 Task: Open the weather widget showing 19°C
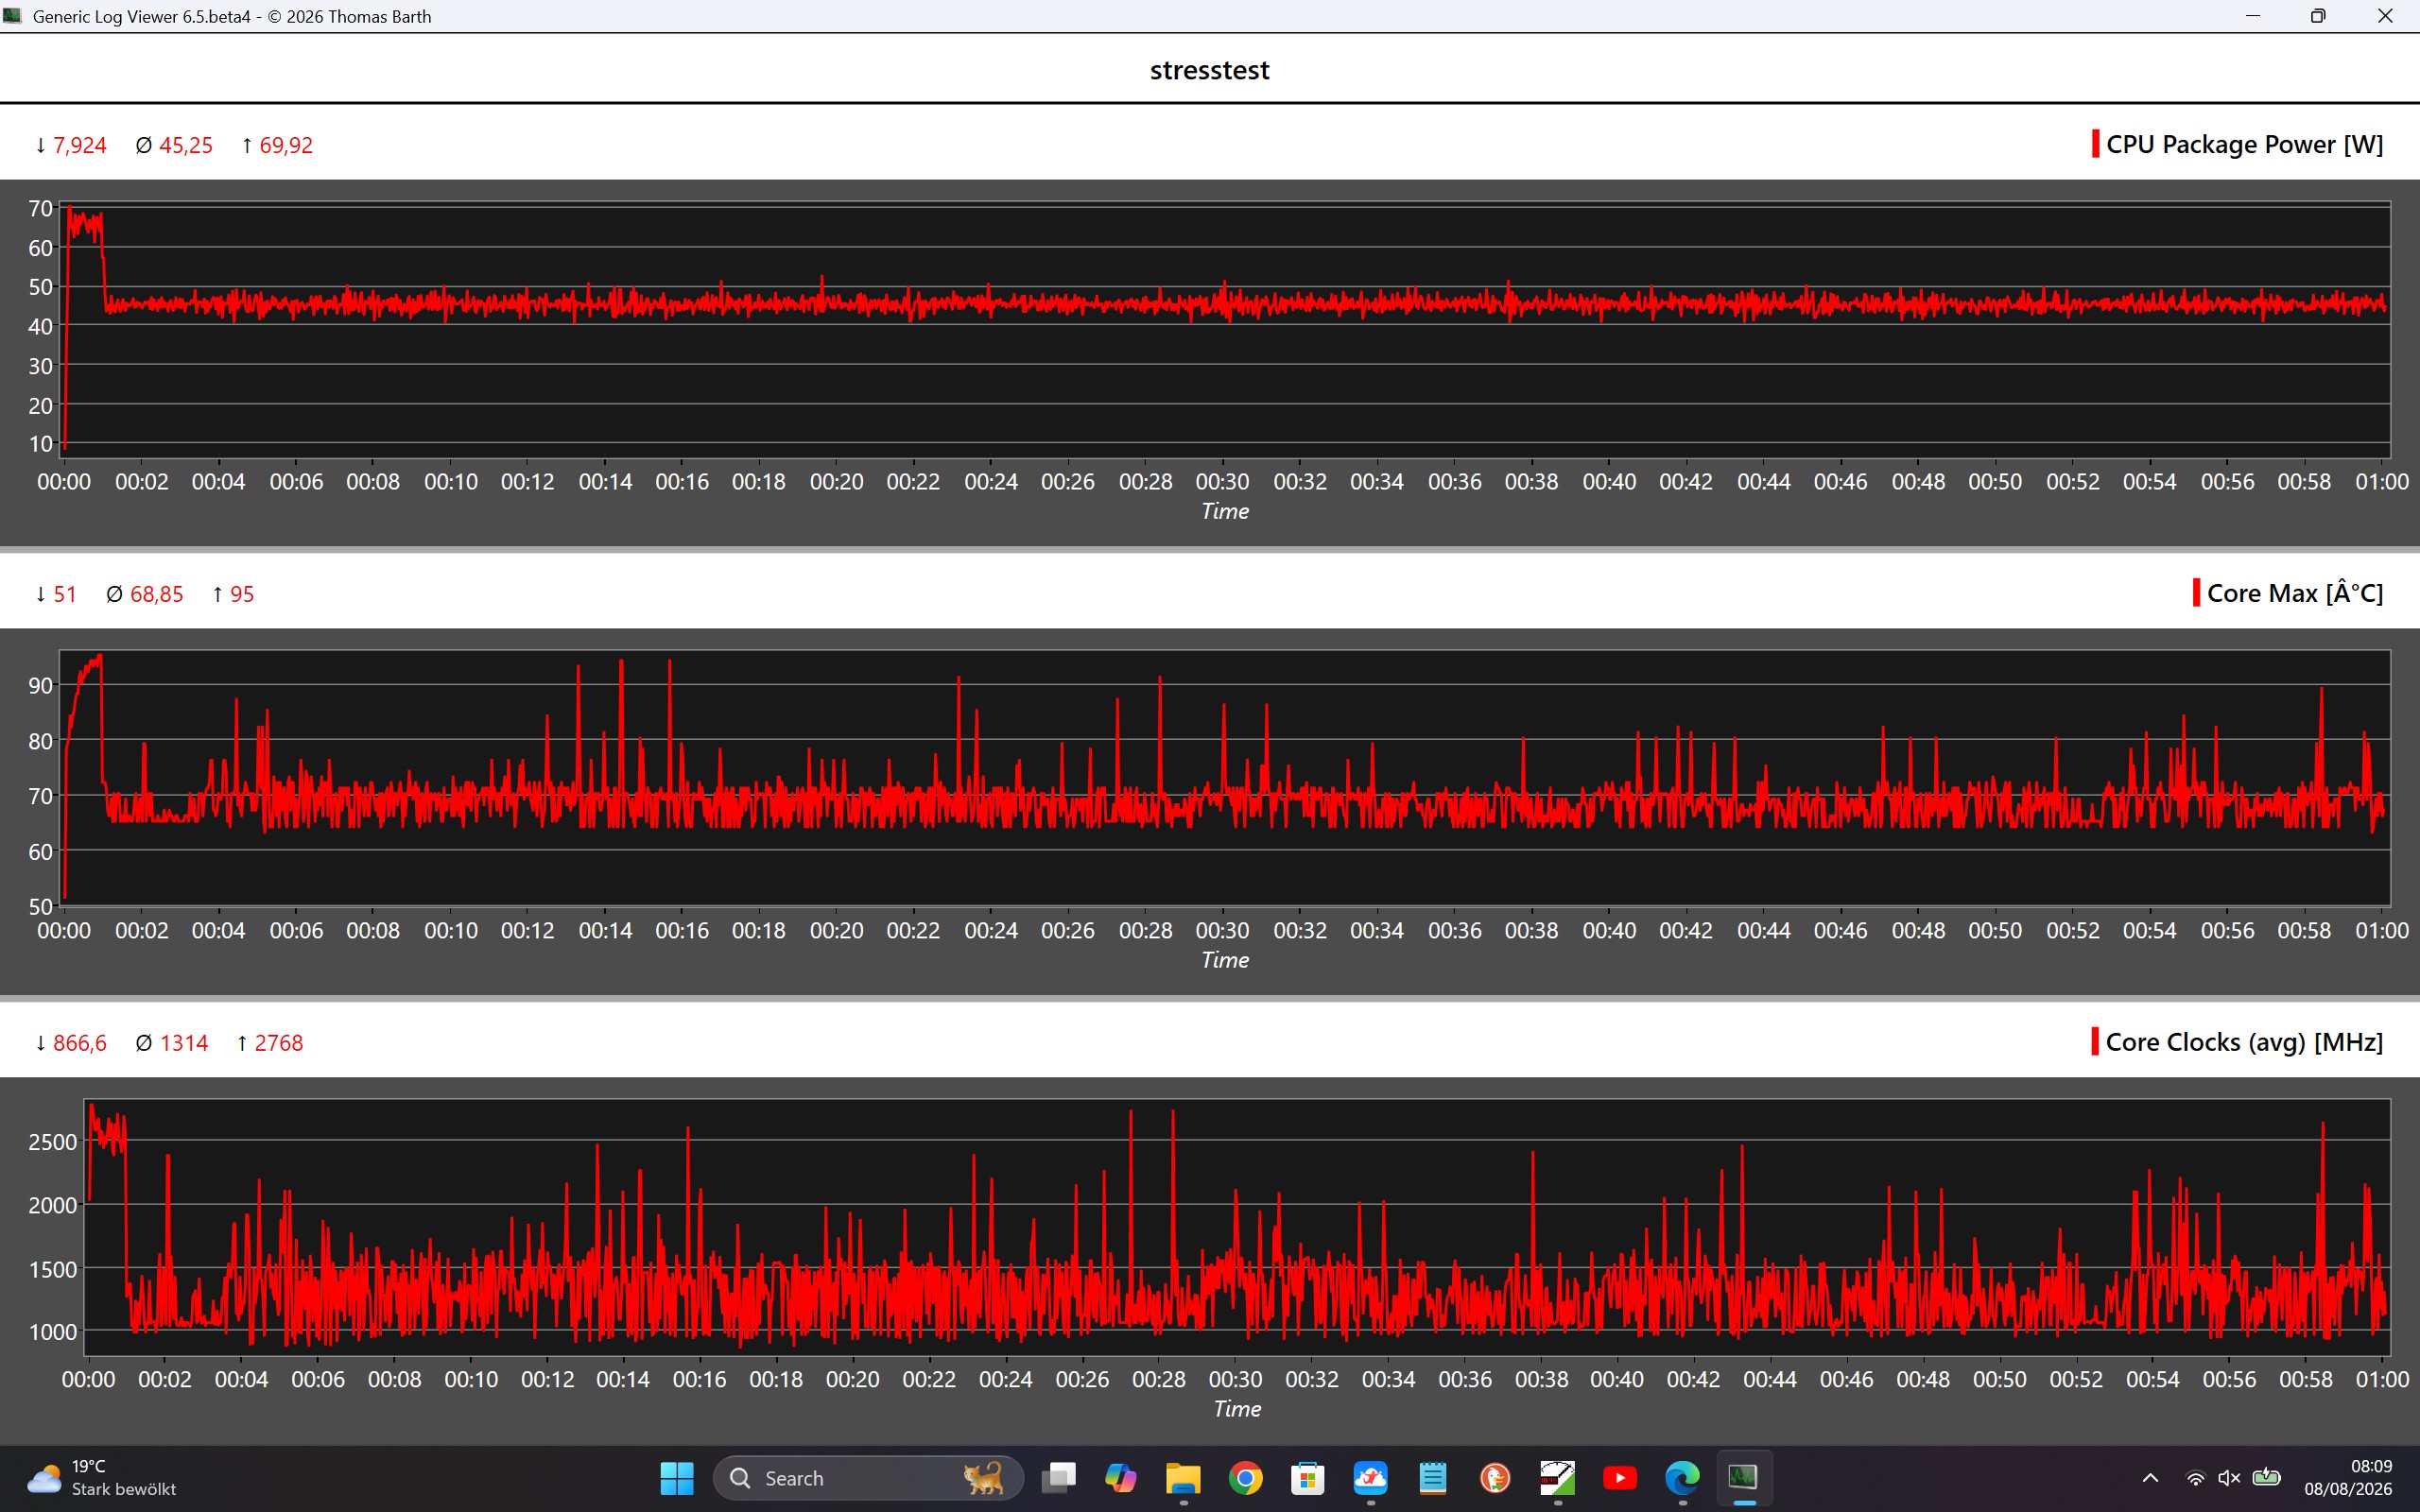pyautogui.click(x=100, y=1477)
